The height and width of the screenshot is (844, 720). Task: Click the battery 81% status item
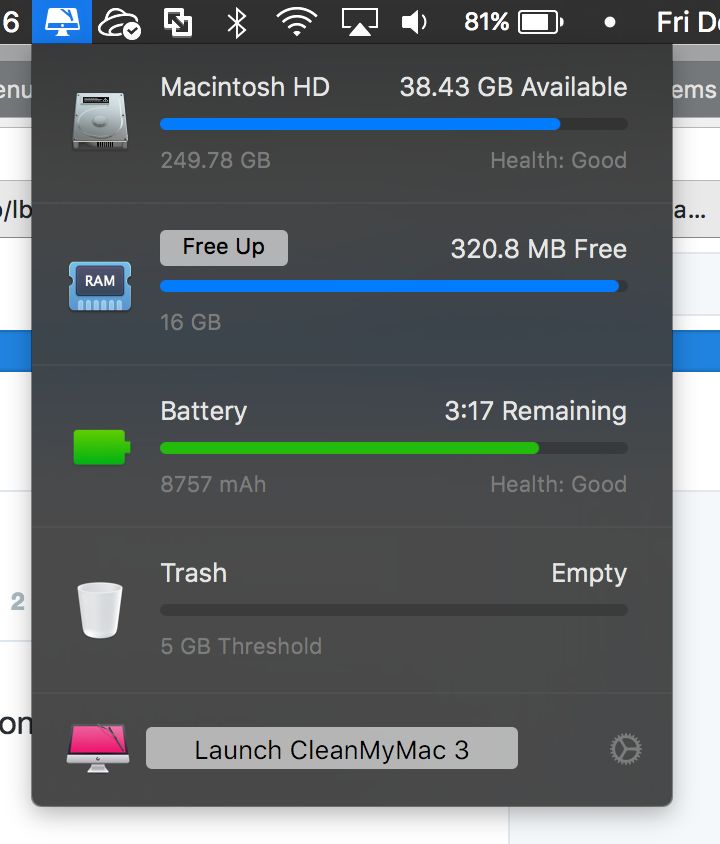tap(513, 23)
